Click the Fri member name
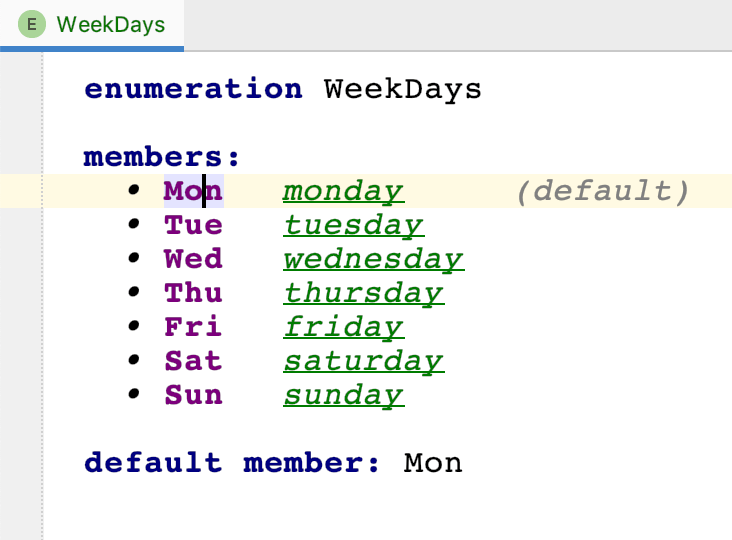 tap(193, 327)
